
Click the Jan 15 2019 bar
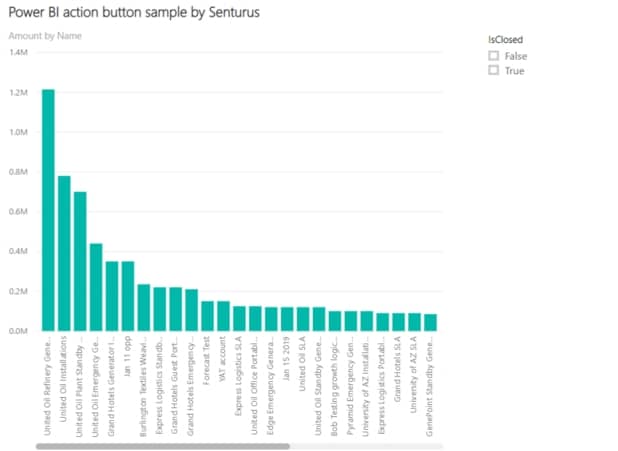[x=287, y=319]
